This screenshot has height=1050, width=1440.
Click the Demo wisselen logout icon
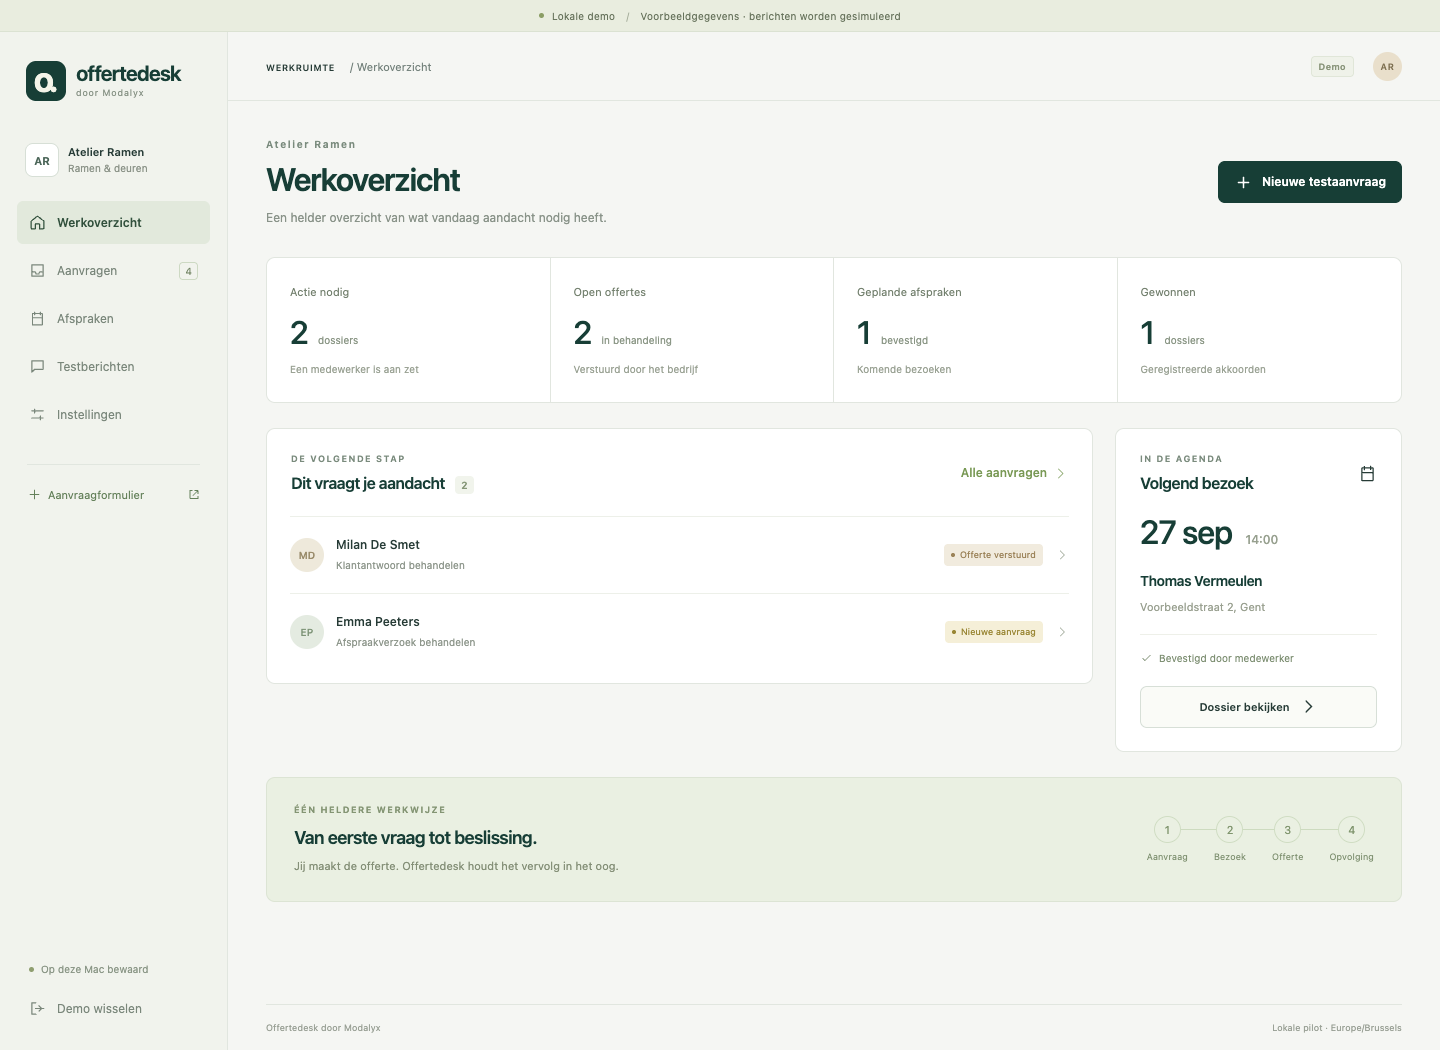(x=37, y=1009)
